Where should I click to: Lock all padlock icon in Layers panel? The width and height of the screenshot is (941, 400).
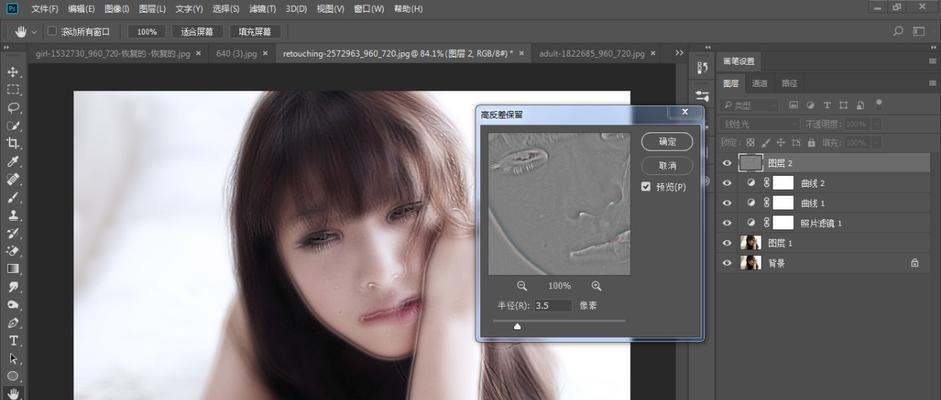pos(811,143)
